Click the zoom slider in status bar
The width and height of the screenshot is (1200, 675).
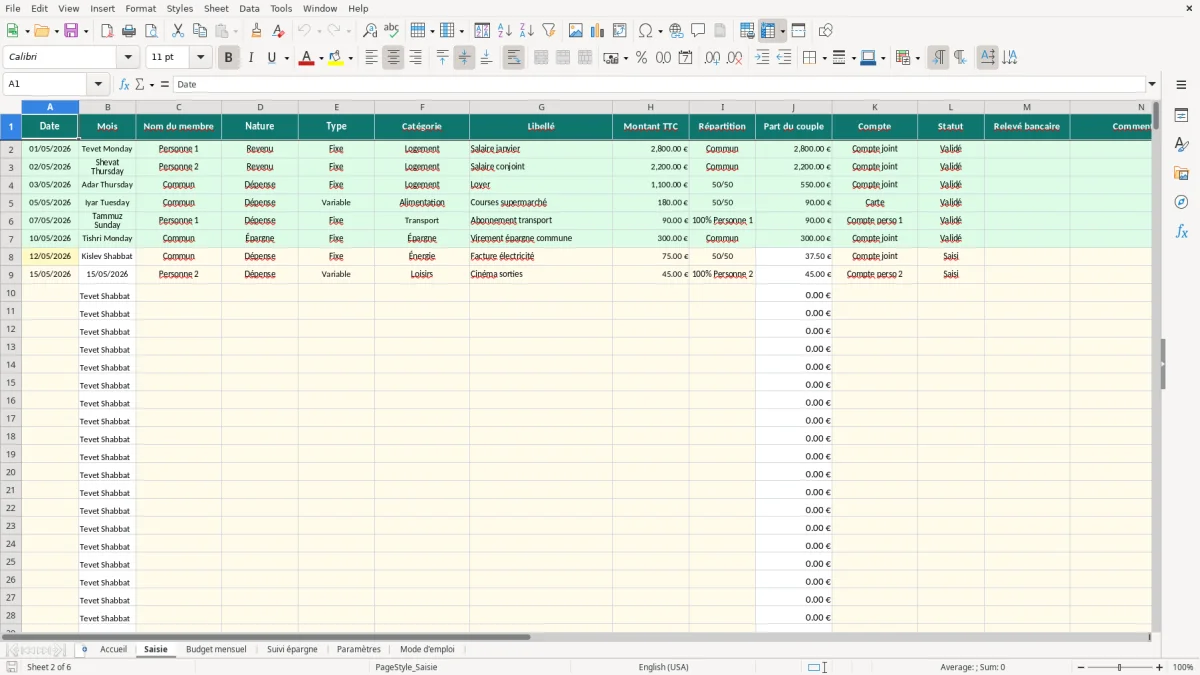1119,667
